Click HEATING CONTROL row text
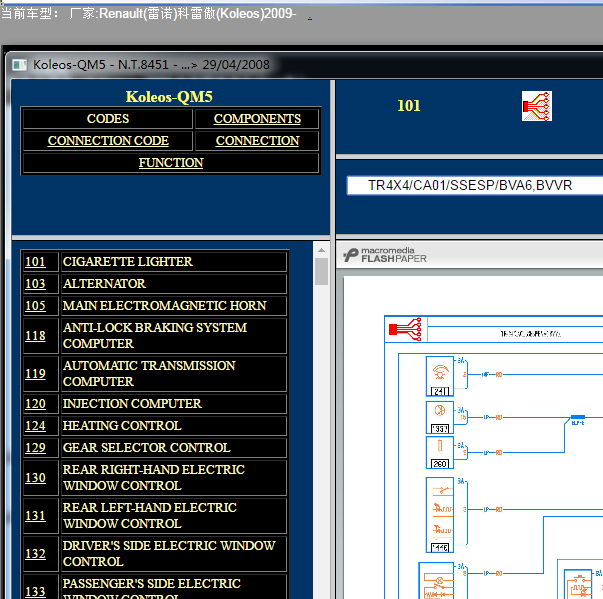The image size is (603, 599). [122, 426]
